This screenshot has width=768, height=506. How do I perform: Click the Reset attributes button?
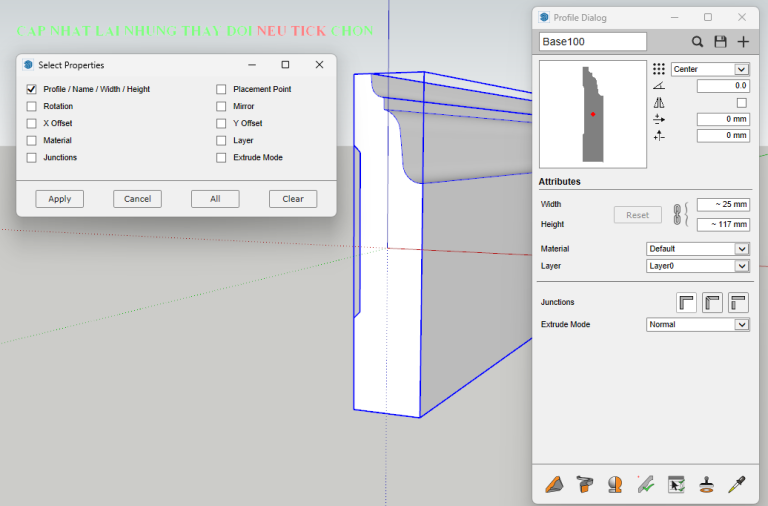pos(637,215)
